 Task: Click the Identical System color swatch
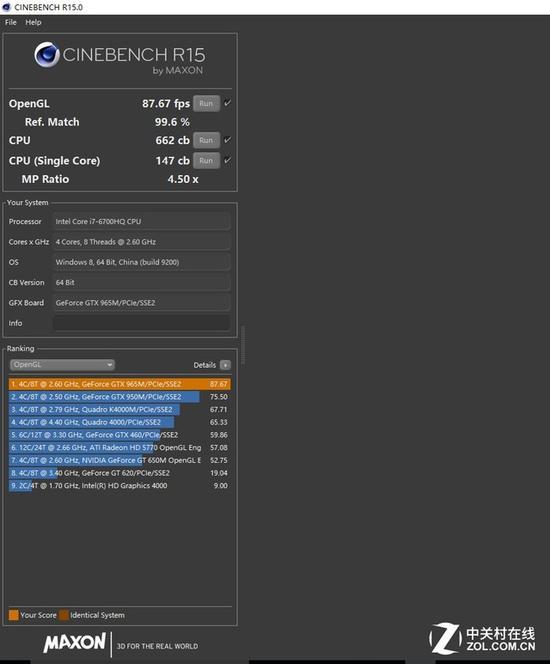(64, 615)
